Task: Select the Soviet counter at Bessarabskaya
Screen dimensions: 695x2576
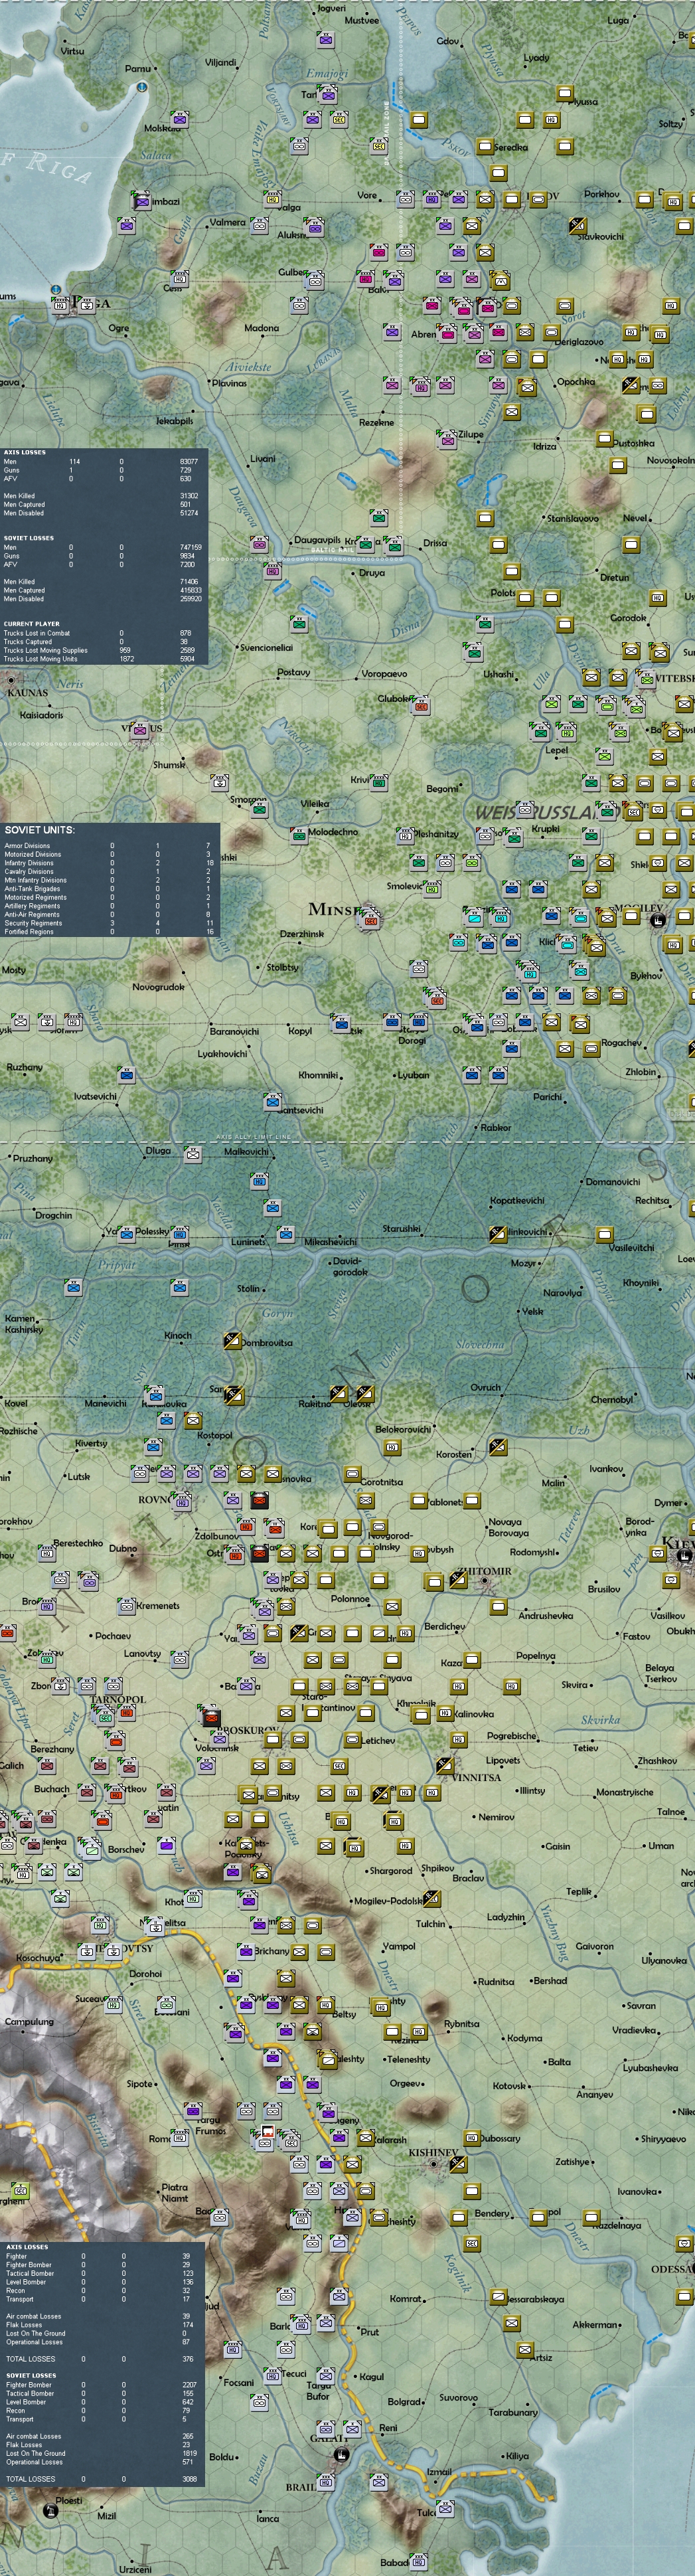Action: tap(498, 2296)
